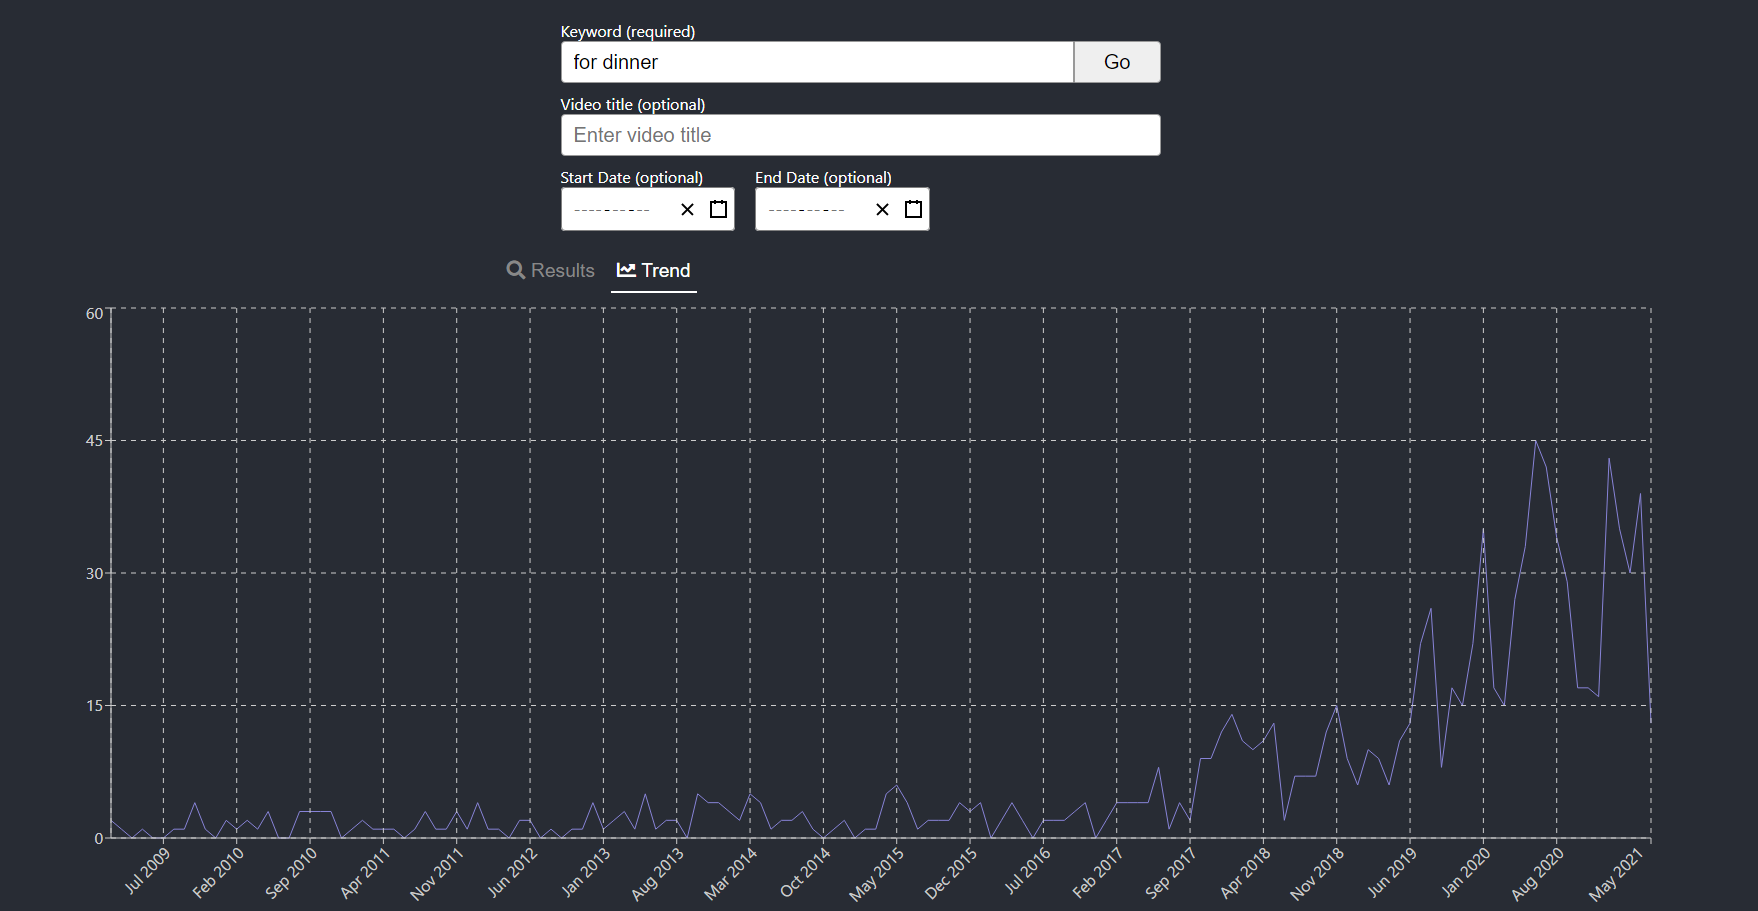1758x911 pixels.
Task: Click the video title input field
Action: [860, 135]
